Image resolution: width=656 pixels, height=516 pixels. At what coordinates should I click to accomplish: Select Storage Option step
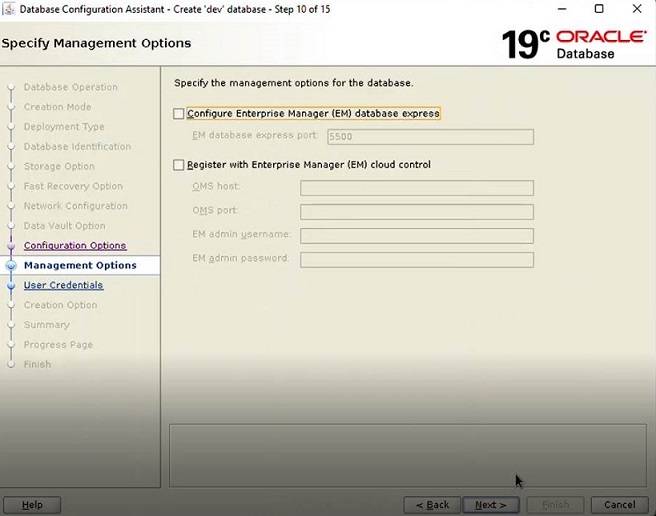[59, 166]
